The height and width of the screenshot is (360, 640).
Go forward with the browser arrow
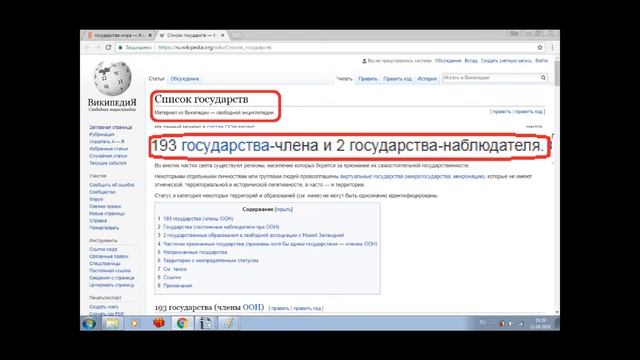98,47
